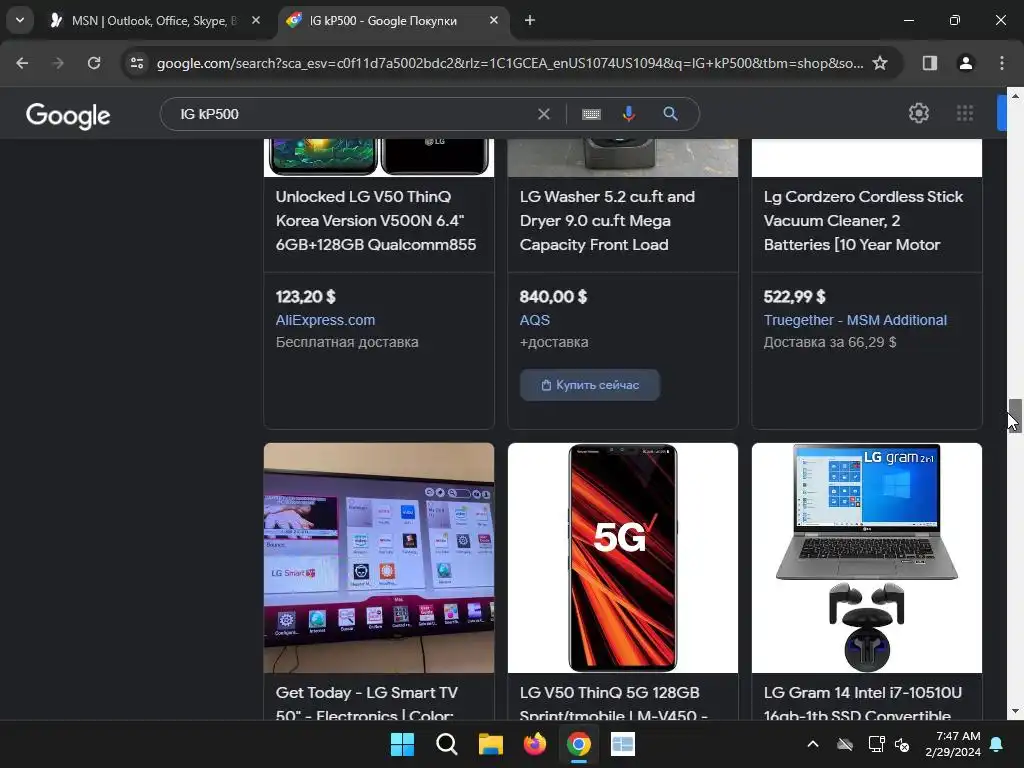Open the Windows Start menu
This screenshot has height=768, width=1024.
402,744
